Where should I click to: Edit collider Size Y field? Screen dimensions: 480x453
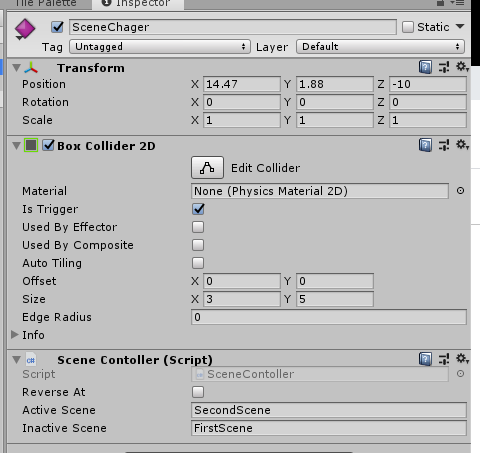(x=335, y=299)
